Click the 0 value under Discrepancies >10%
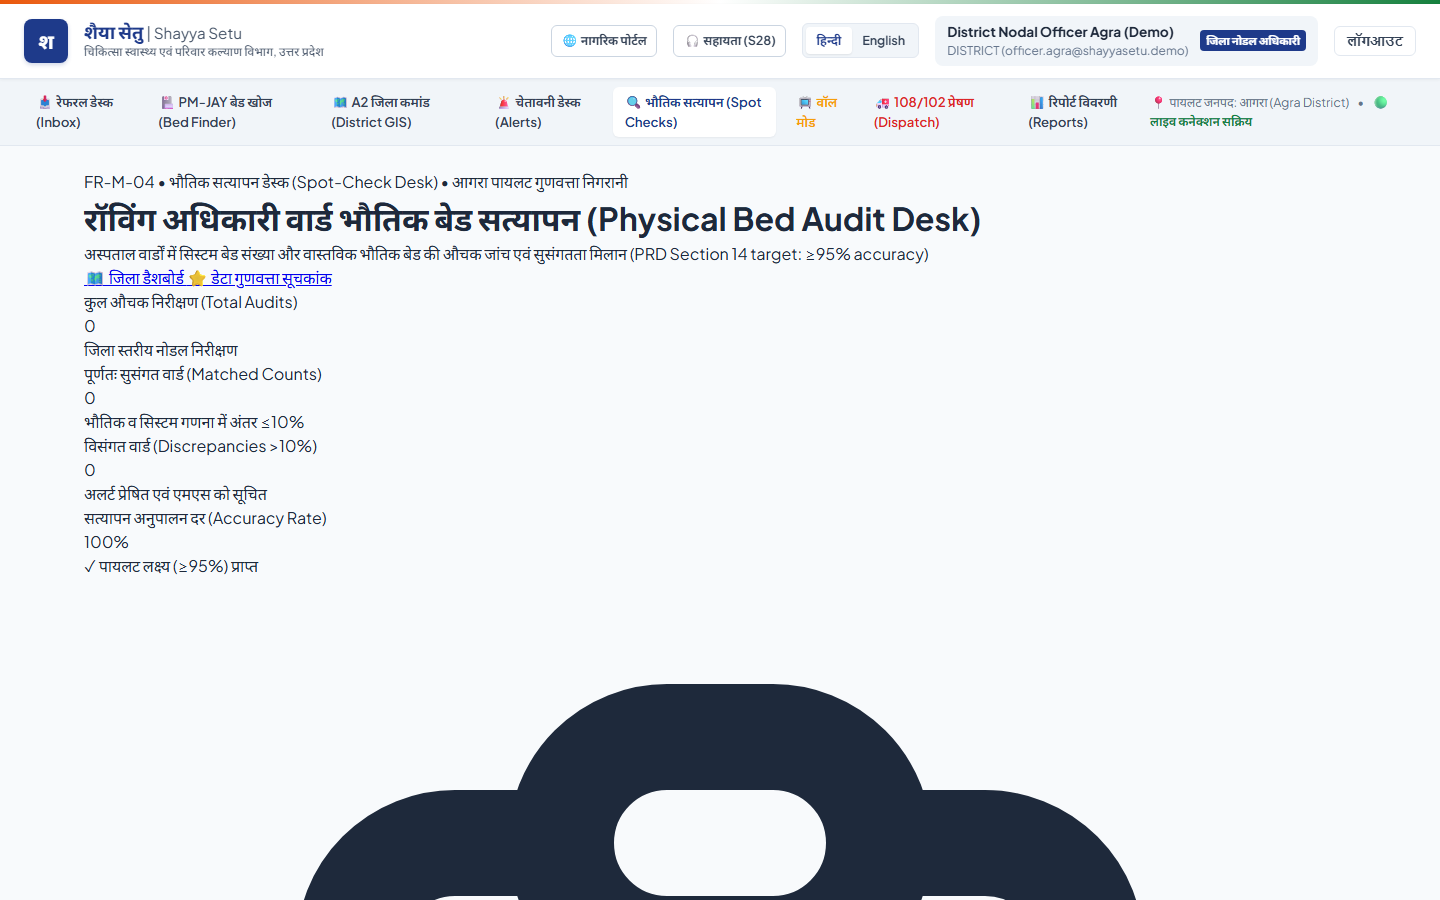1440x900 pixels. [x=90, y=470]
